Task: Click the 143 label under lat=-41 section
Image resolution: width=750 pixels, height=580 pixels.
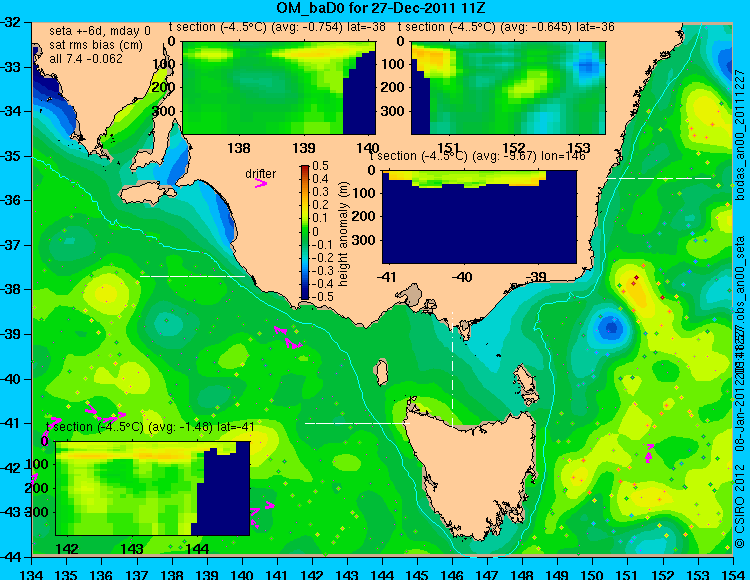Action: point(132,549)
